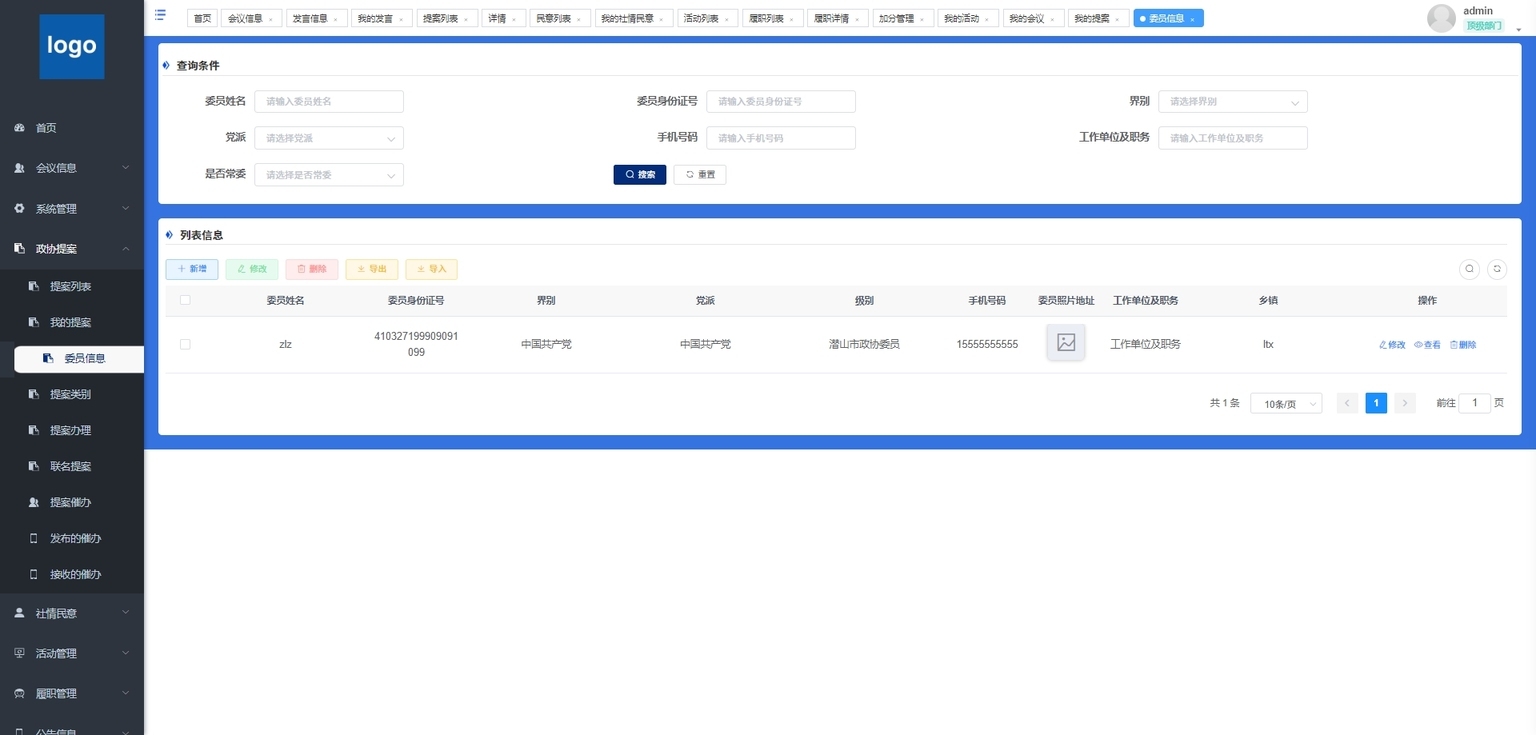Open 提案类别 in the sidebar
The image size is (1536, 735).
(71, 395)
